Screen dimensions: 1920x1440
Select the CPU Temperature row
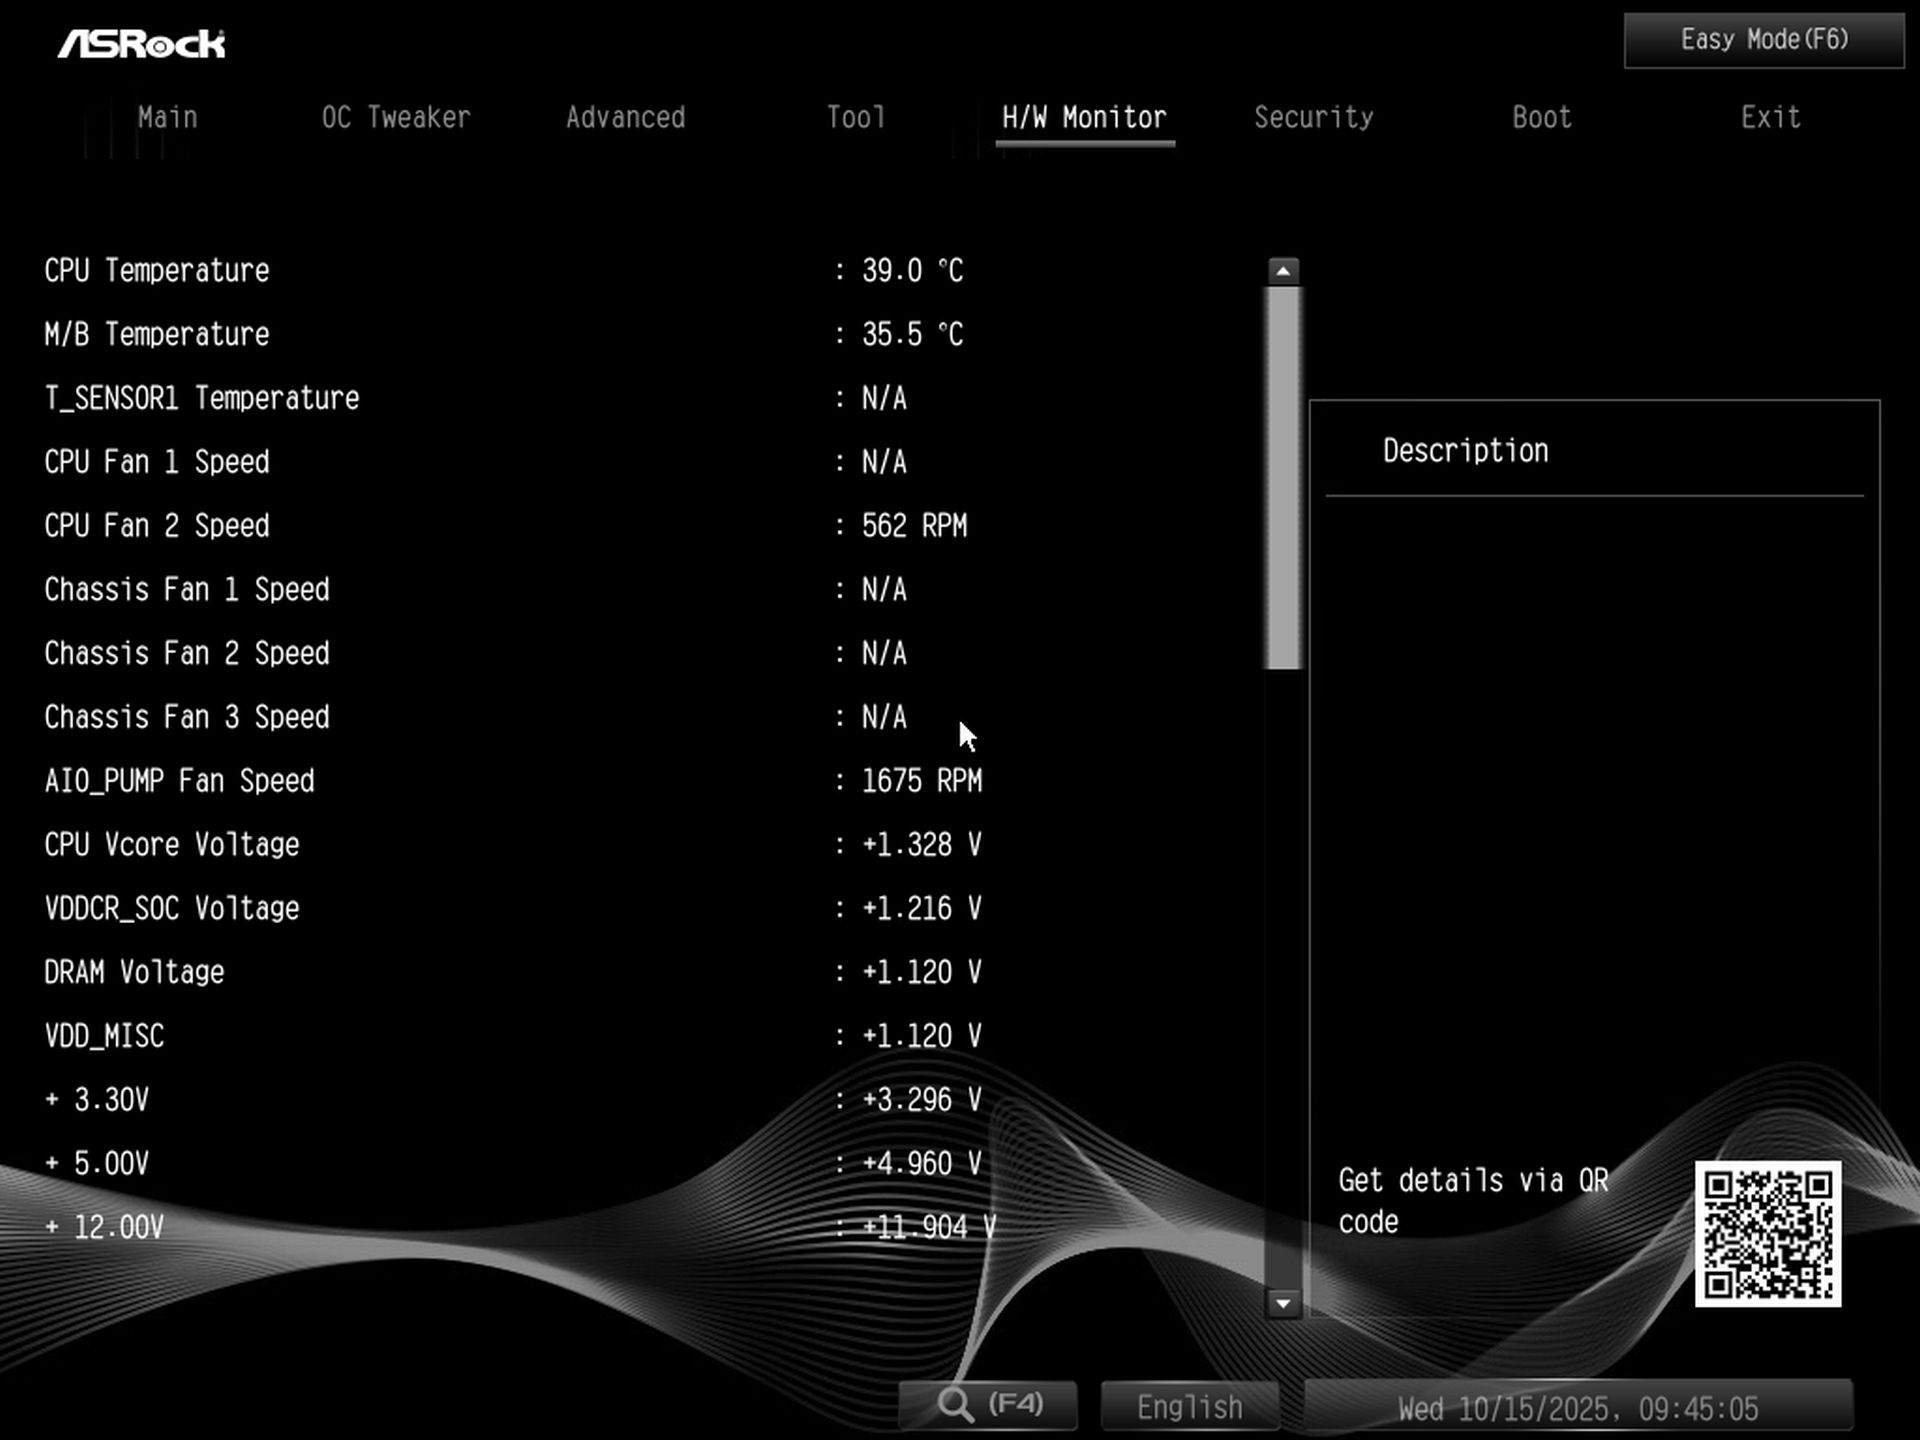click(157, 271)
